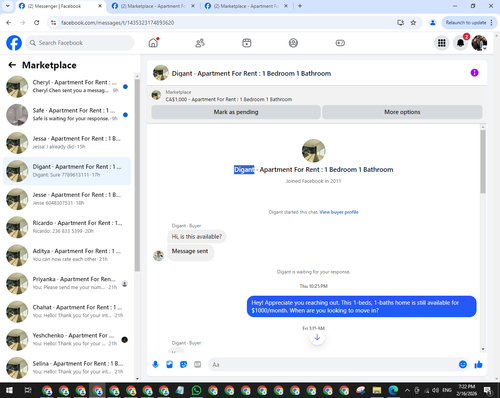Open the Video/Reels icon in top navigation
Screen dimensions: 500x398
pos(247,43)
